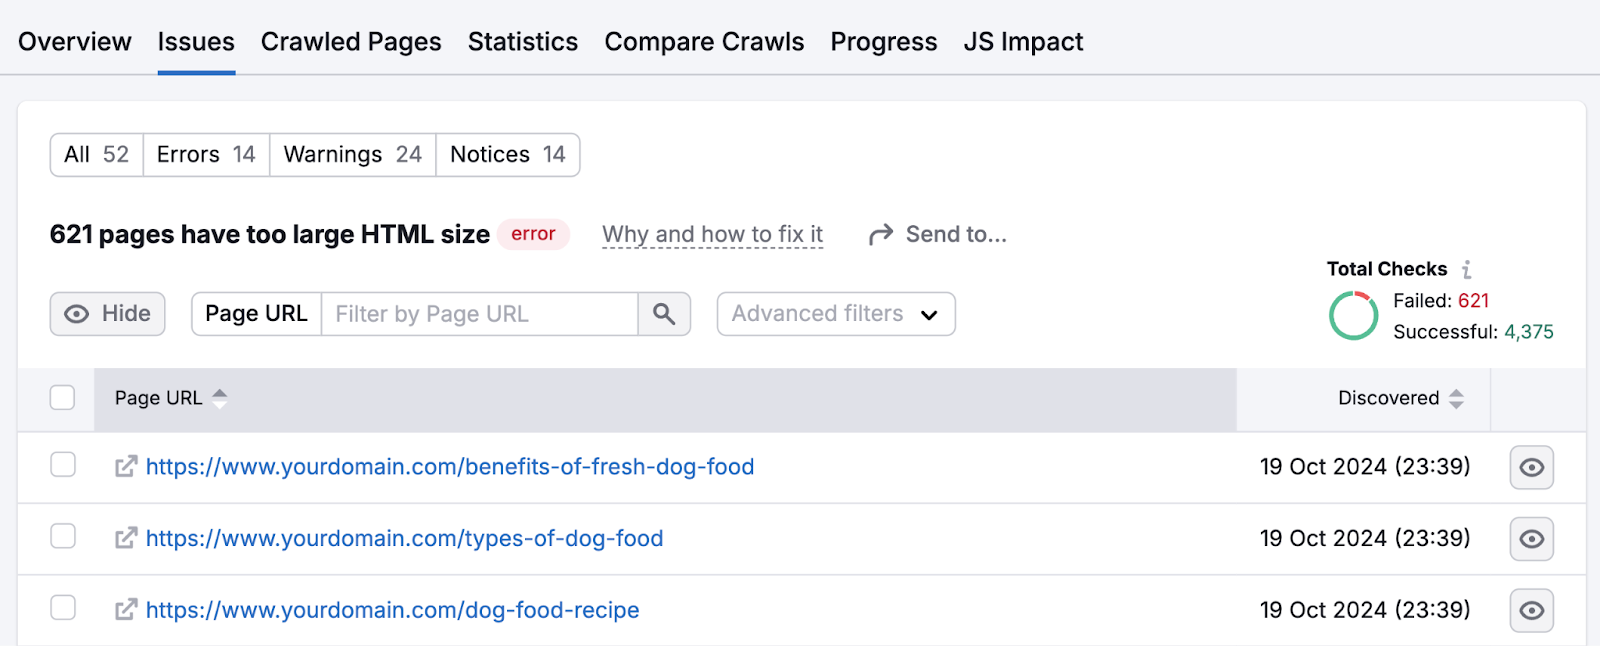This screenshot has height=646, width=1600.
Task: Click the Hide button
Action: tap(108, 314)
